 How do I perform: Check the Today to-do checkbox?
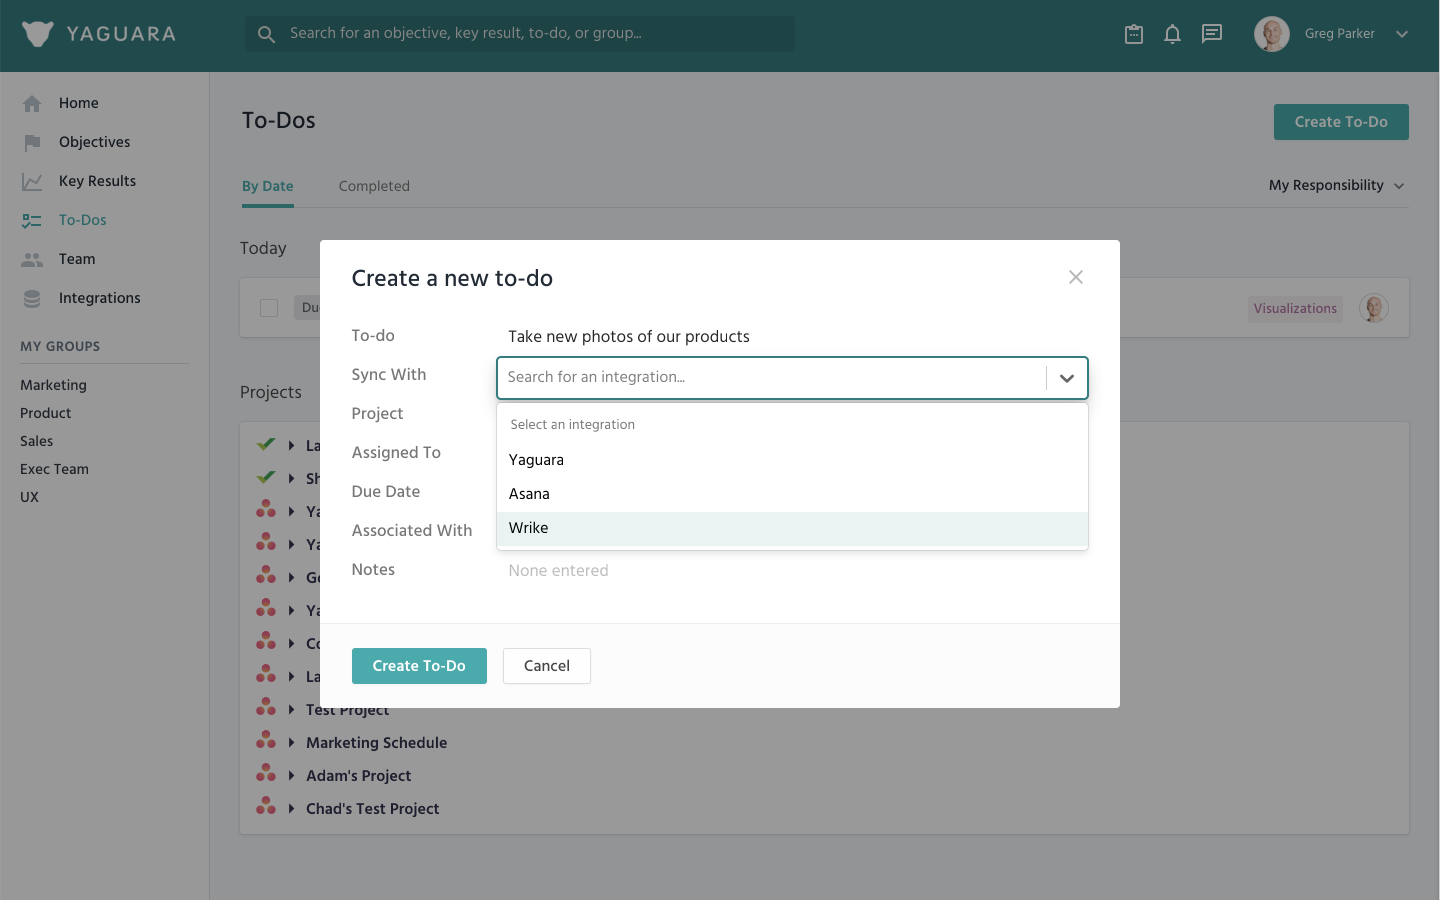[269, 308]
